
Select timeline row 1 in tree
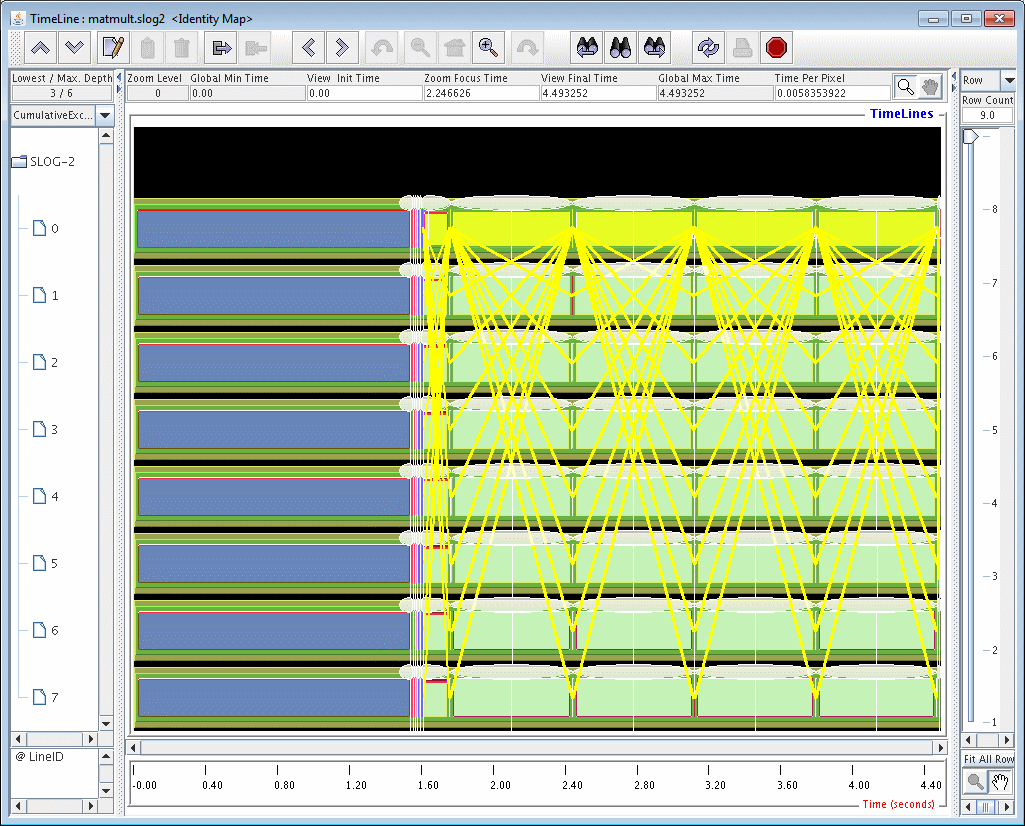(x=46, y=295)
